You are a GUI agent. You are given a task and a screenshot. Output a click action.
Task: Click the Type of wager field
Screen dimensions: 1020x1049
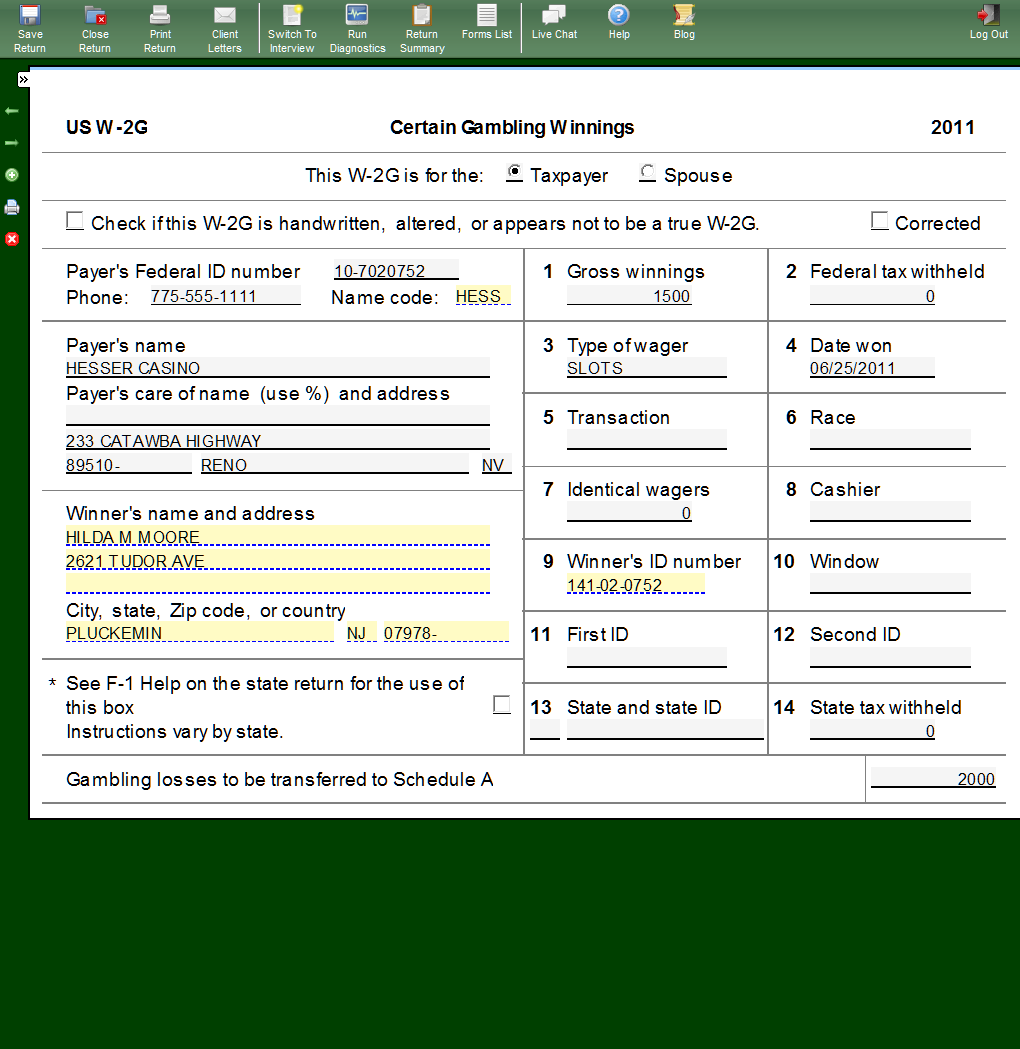[x=646, y=368]
